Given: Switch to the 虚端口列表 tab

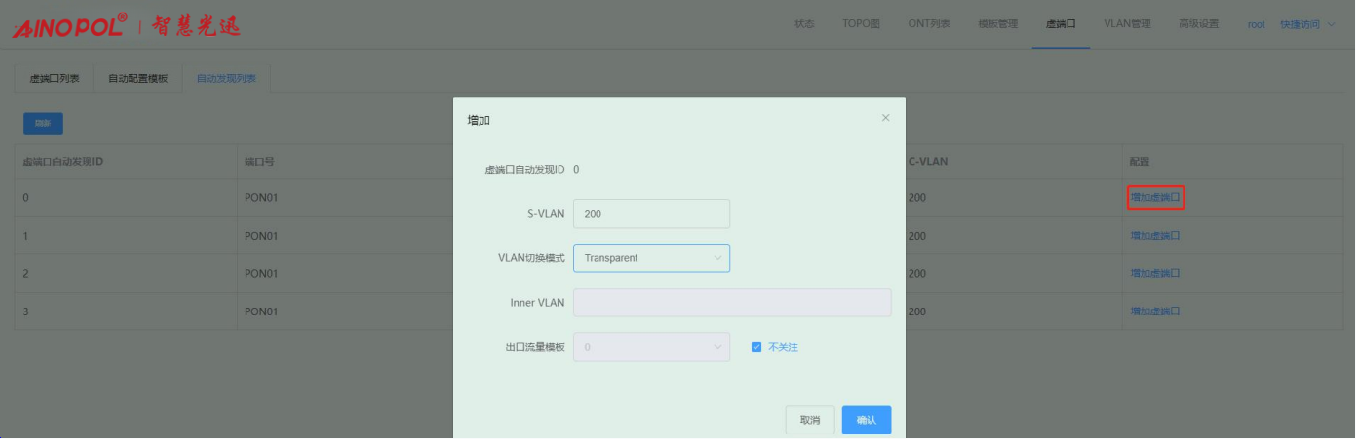Looking at the screenshot, I should tap(54, 79).
